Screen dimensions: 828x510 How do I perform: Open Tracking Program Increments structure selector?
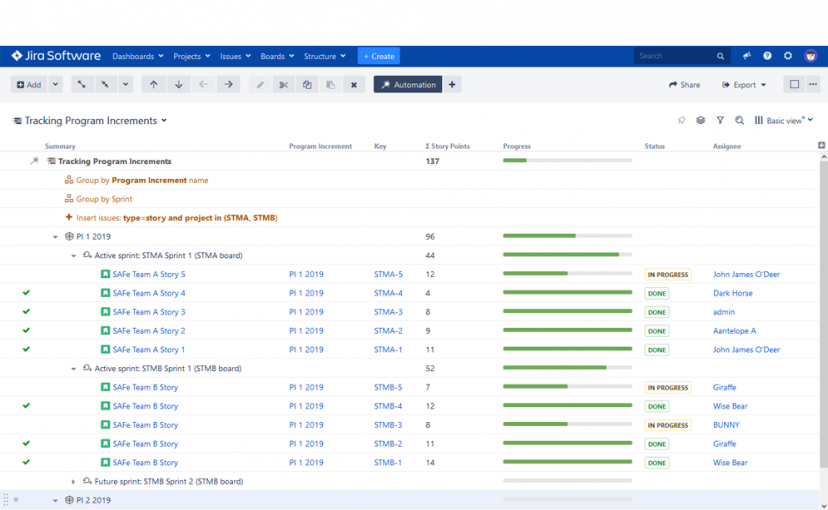pyautogui.click(x=90, y=120)
